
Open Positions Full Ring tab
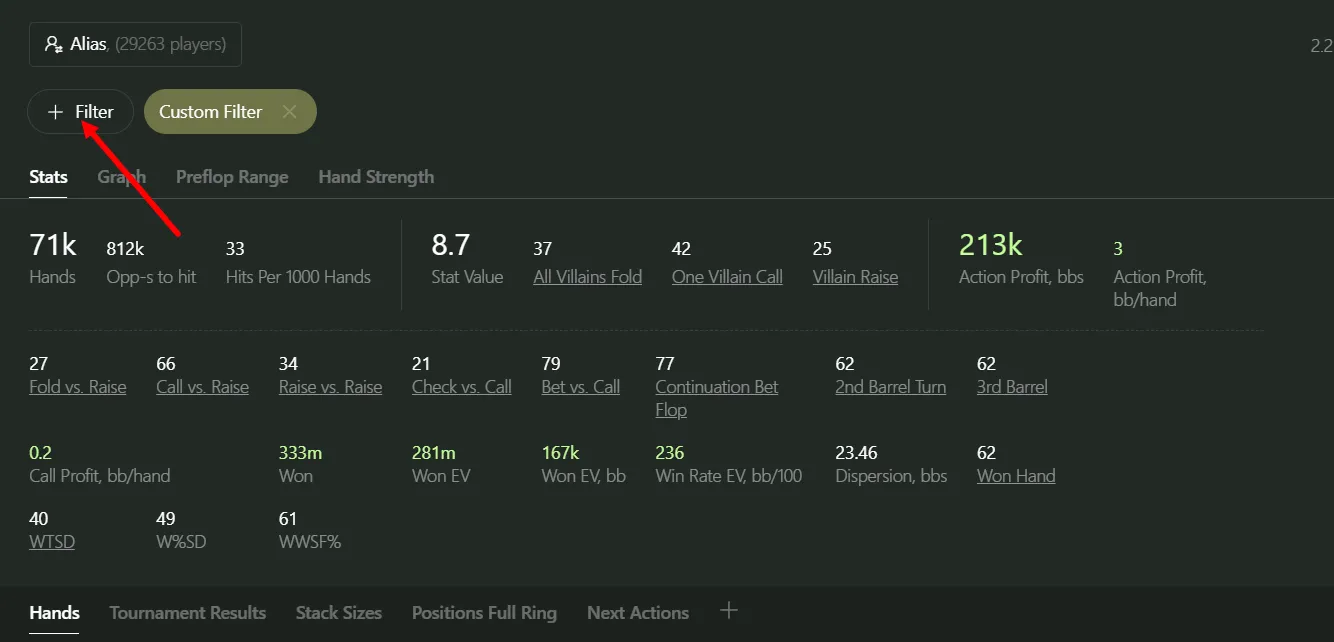484,613
